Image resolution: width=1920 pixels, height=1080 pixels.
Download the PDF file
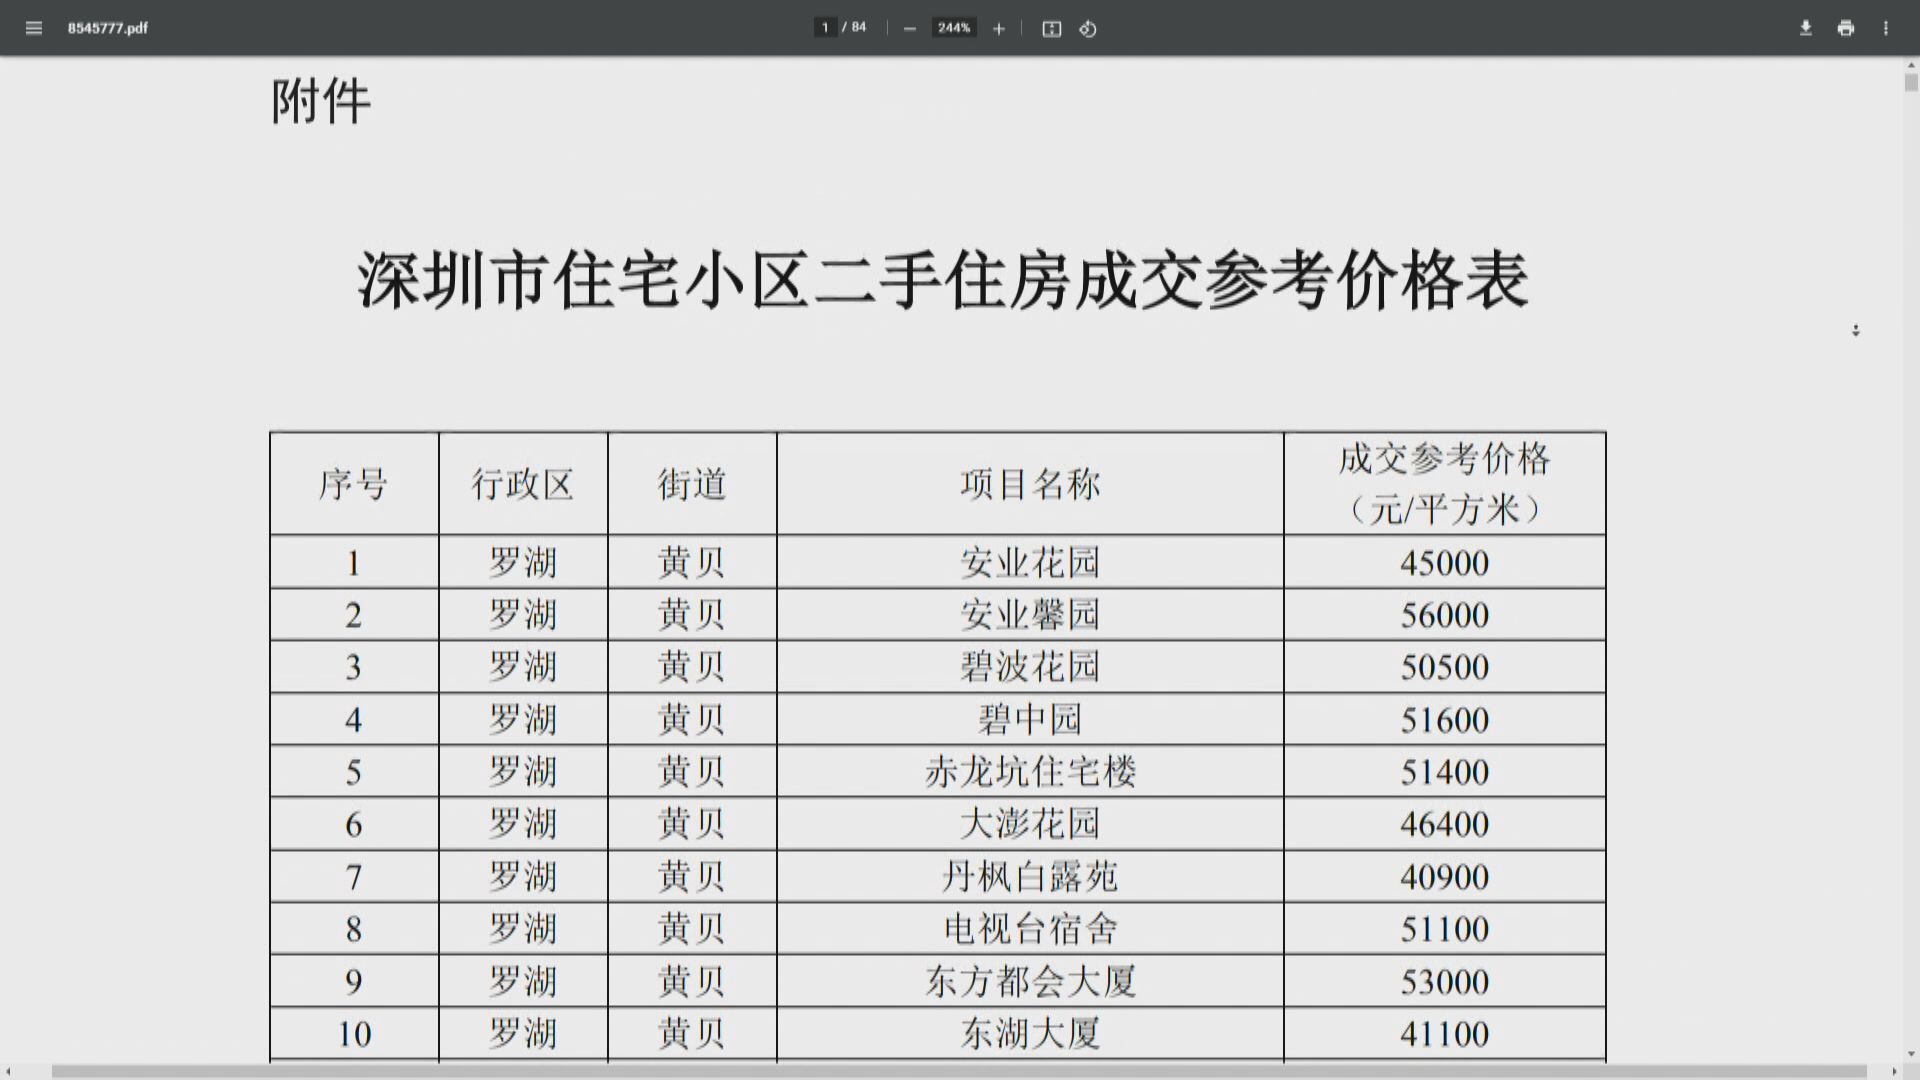coord(1806,28)
